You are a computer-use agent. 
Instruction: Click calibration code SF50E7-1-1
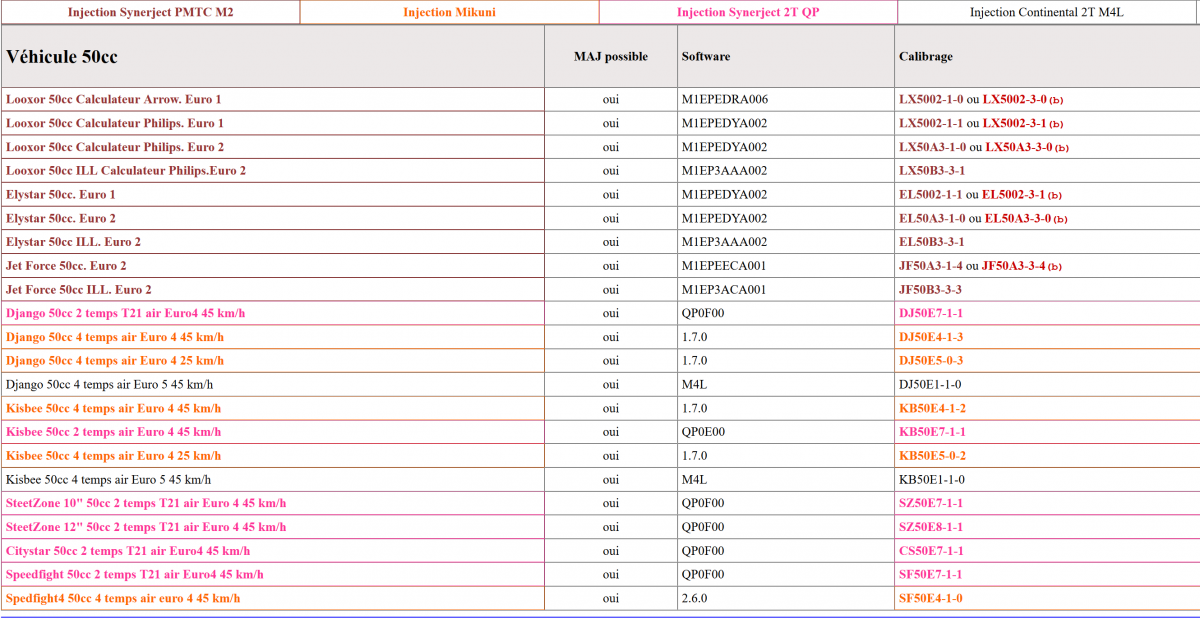coord(931,574)
